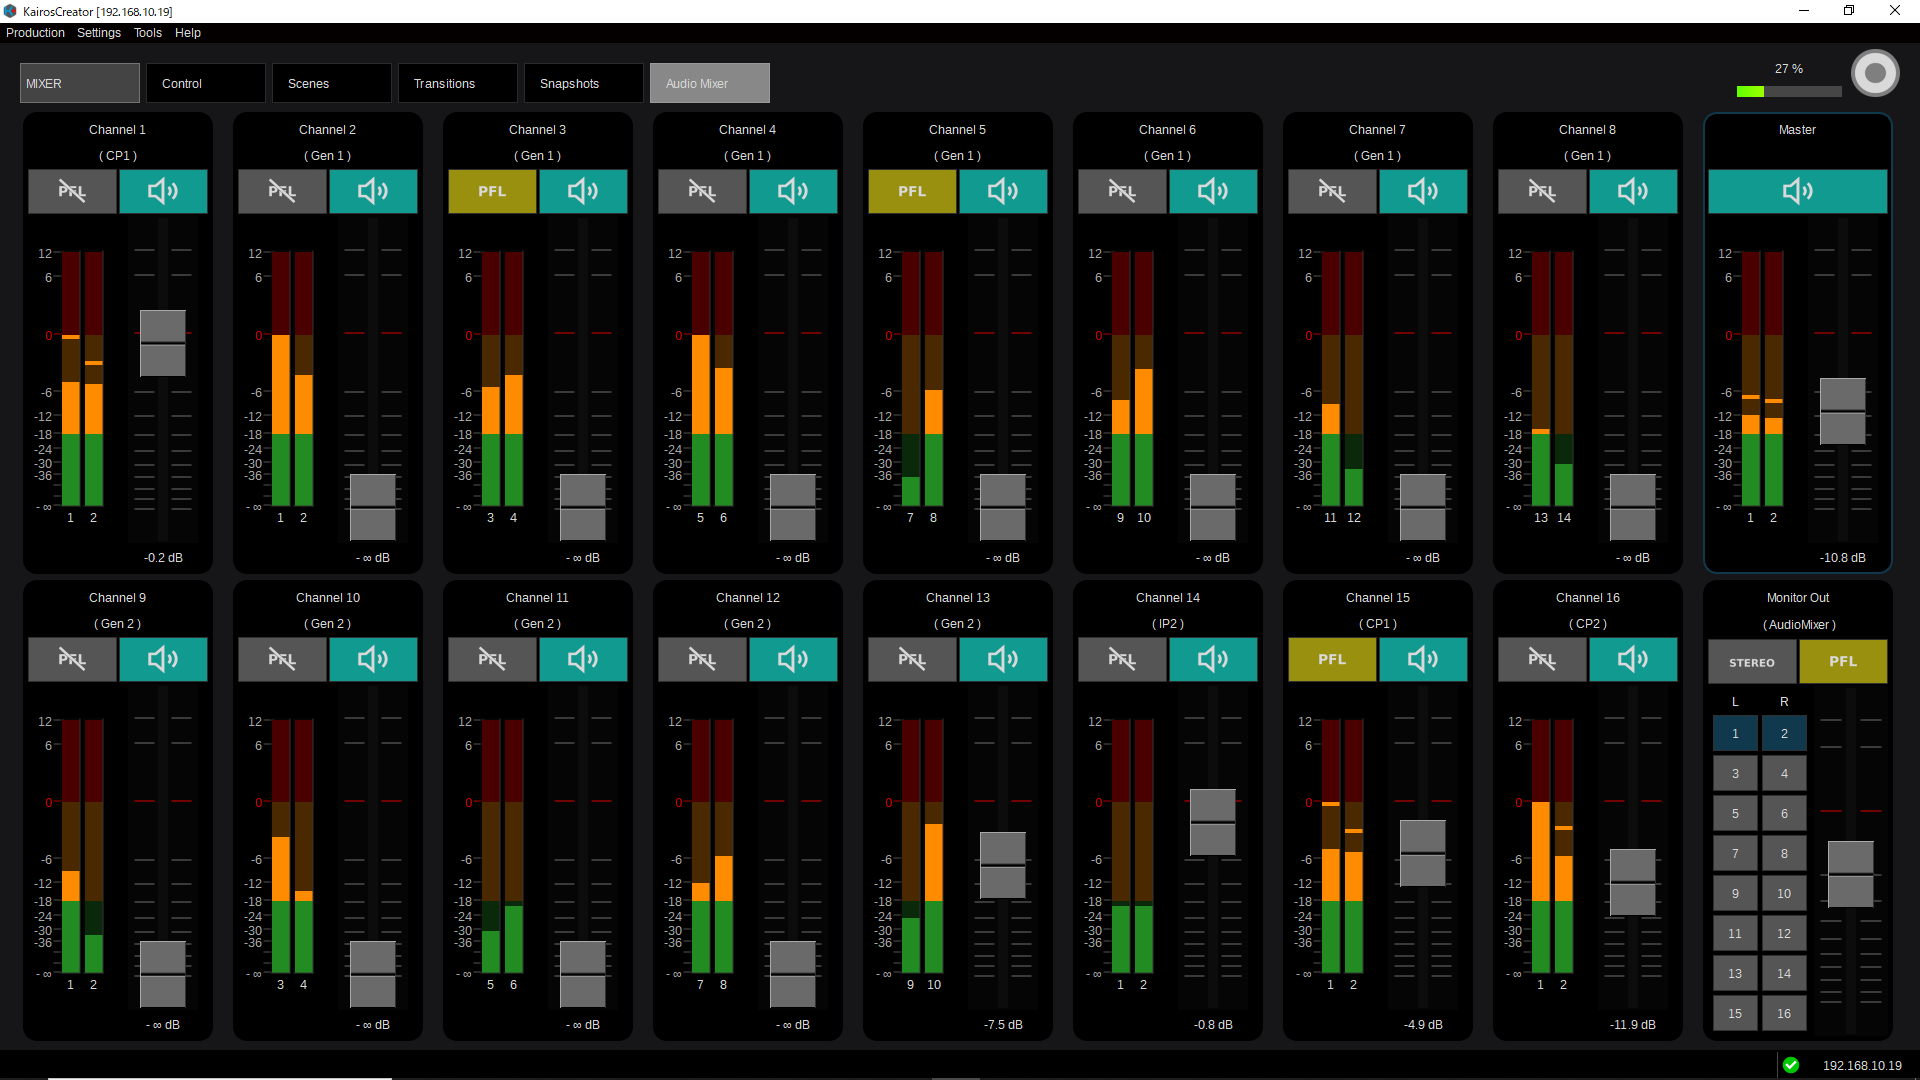Open the Tools menu

coord(148,33)
